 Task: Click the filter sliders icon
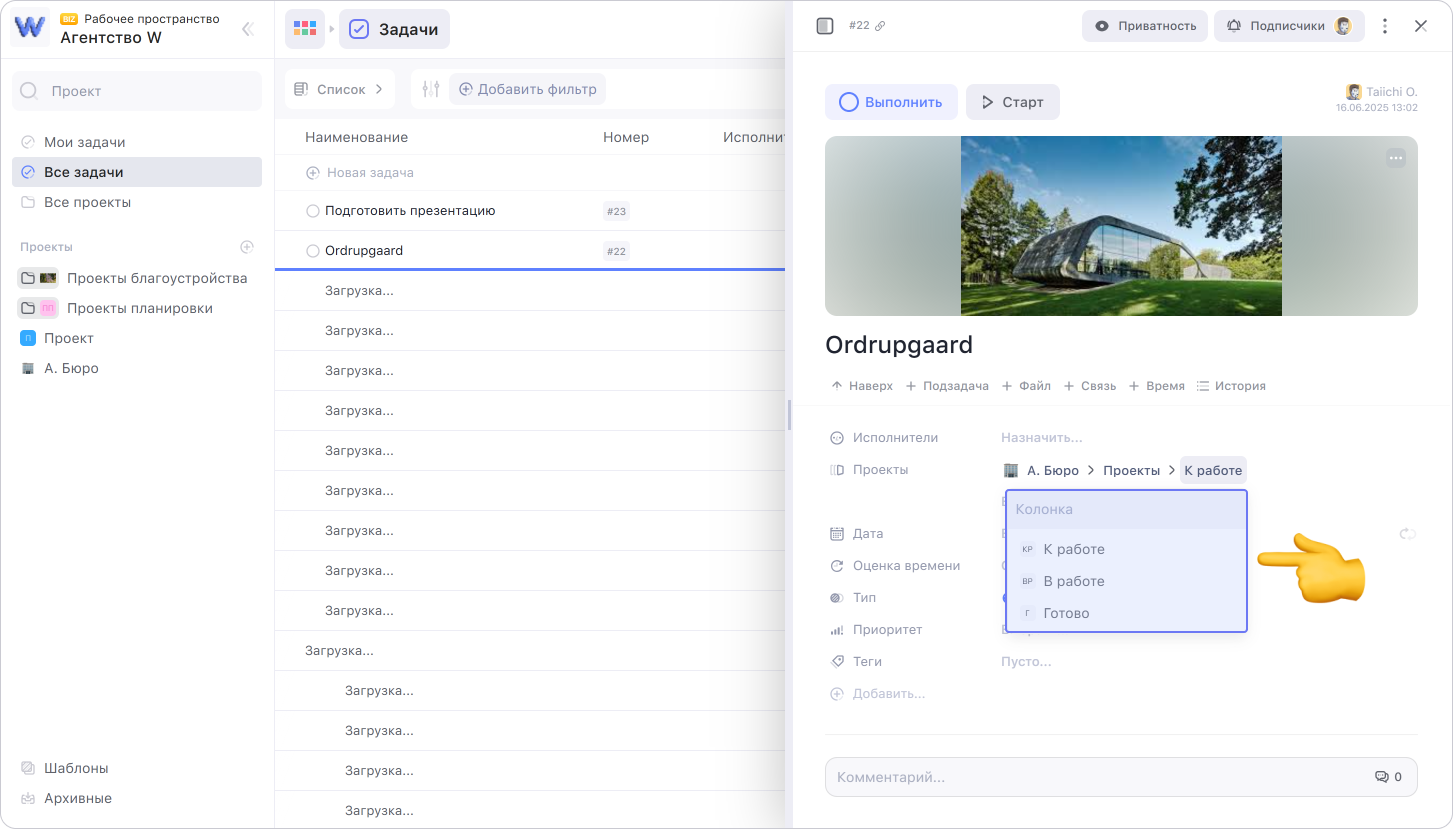point(431,89)
